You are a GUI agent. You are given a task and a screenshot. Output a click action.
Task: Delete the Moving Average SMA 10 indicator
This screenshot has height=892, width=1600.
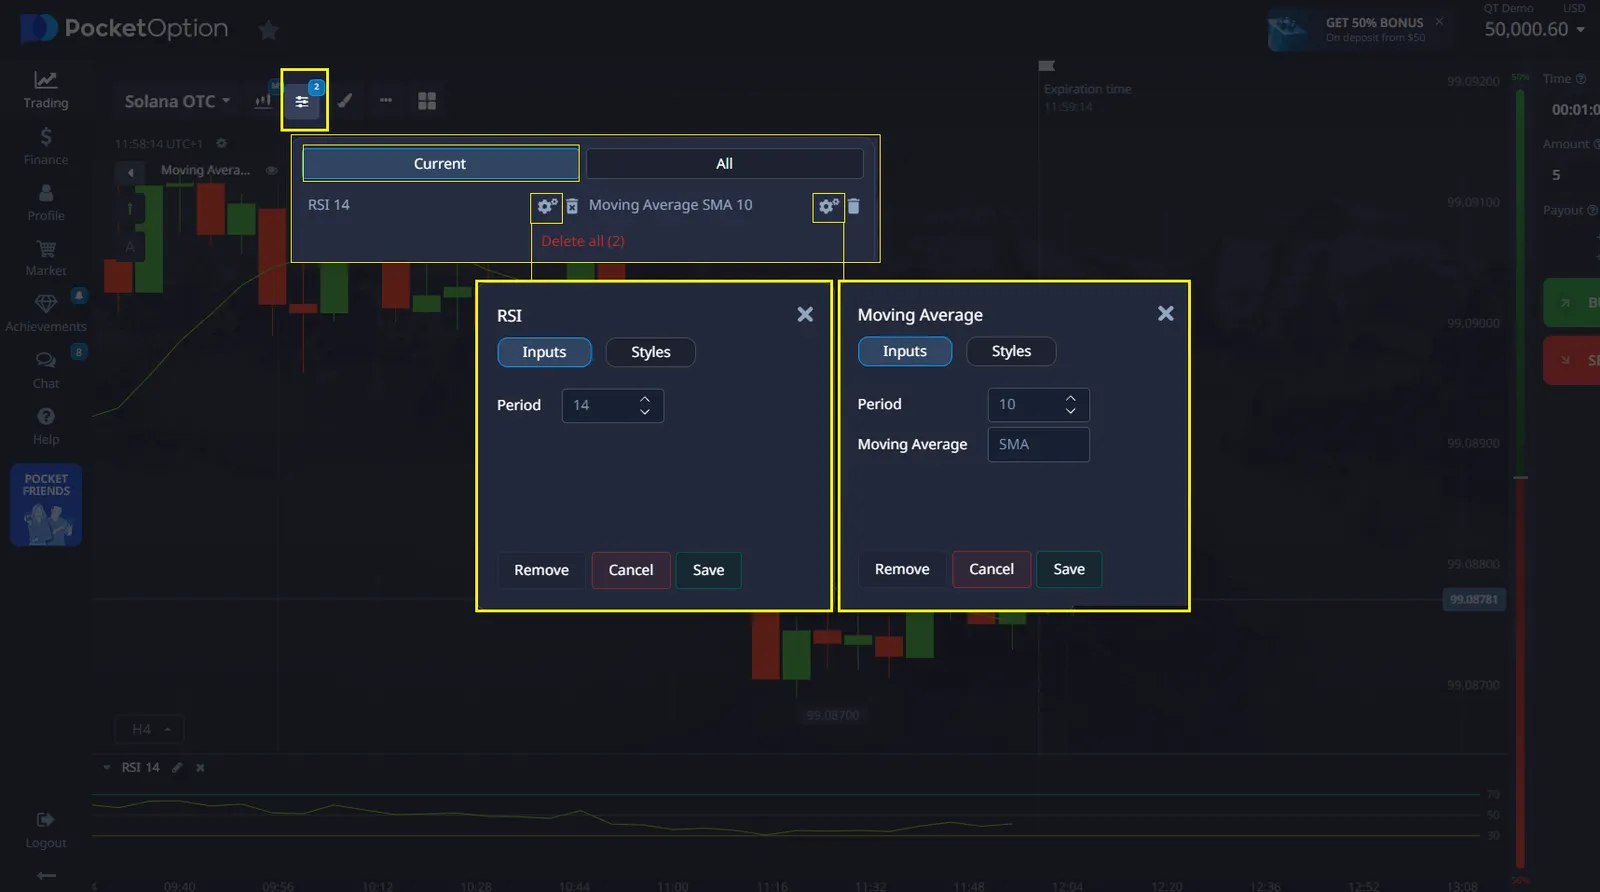[854, 206]
